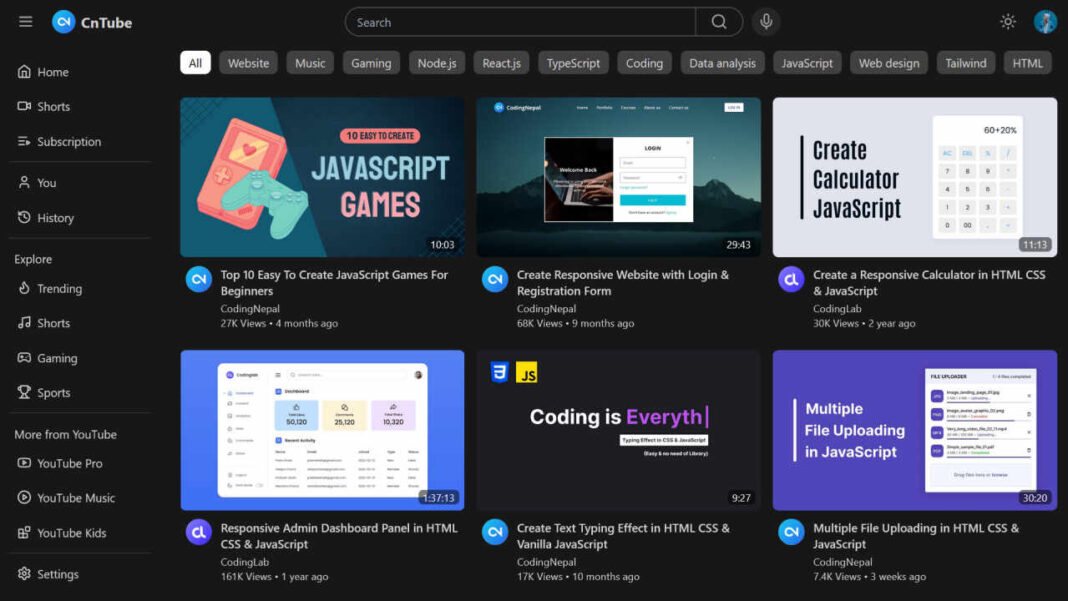Select the All category chip
The image size is (1068, 601).
(x=195, y=63)
